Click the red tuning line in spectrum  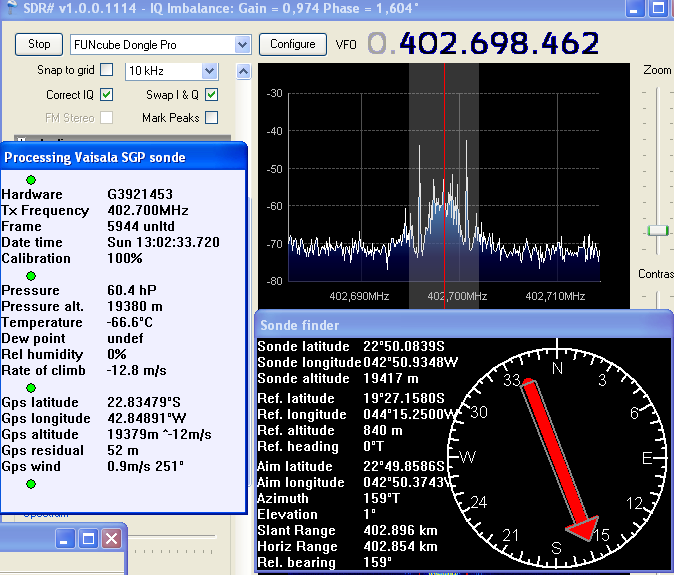(444, 185)
